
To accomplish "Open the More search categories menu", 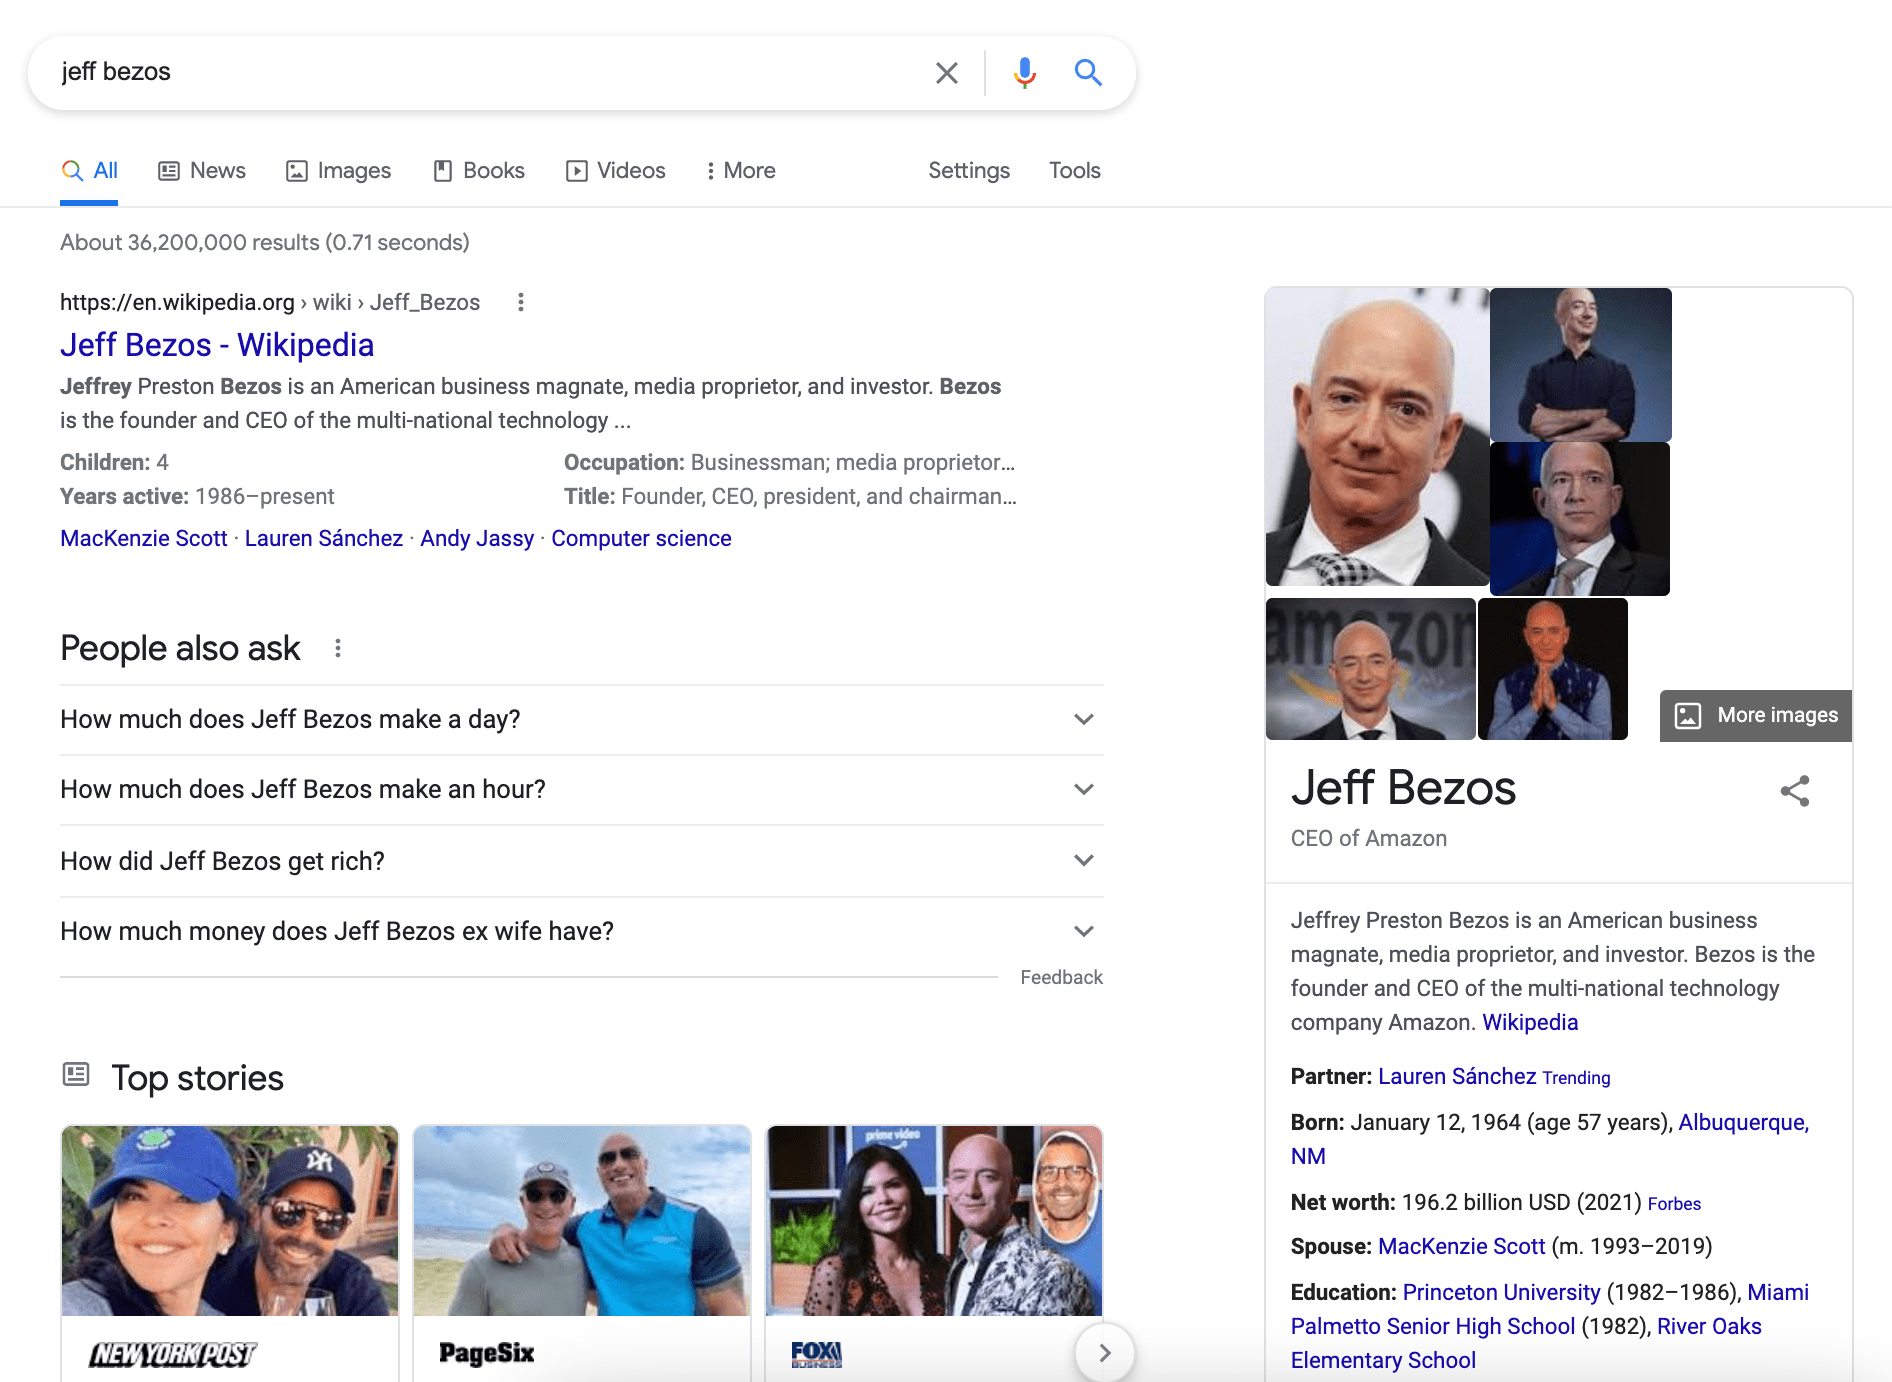I will (741, 171).
